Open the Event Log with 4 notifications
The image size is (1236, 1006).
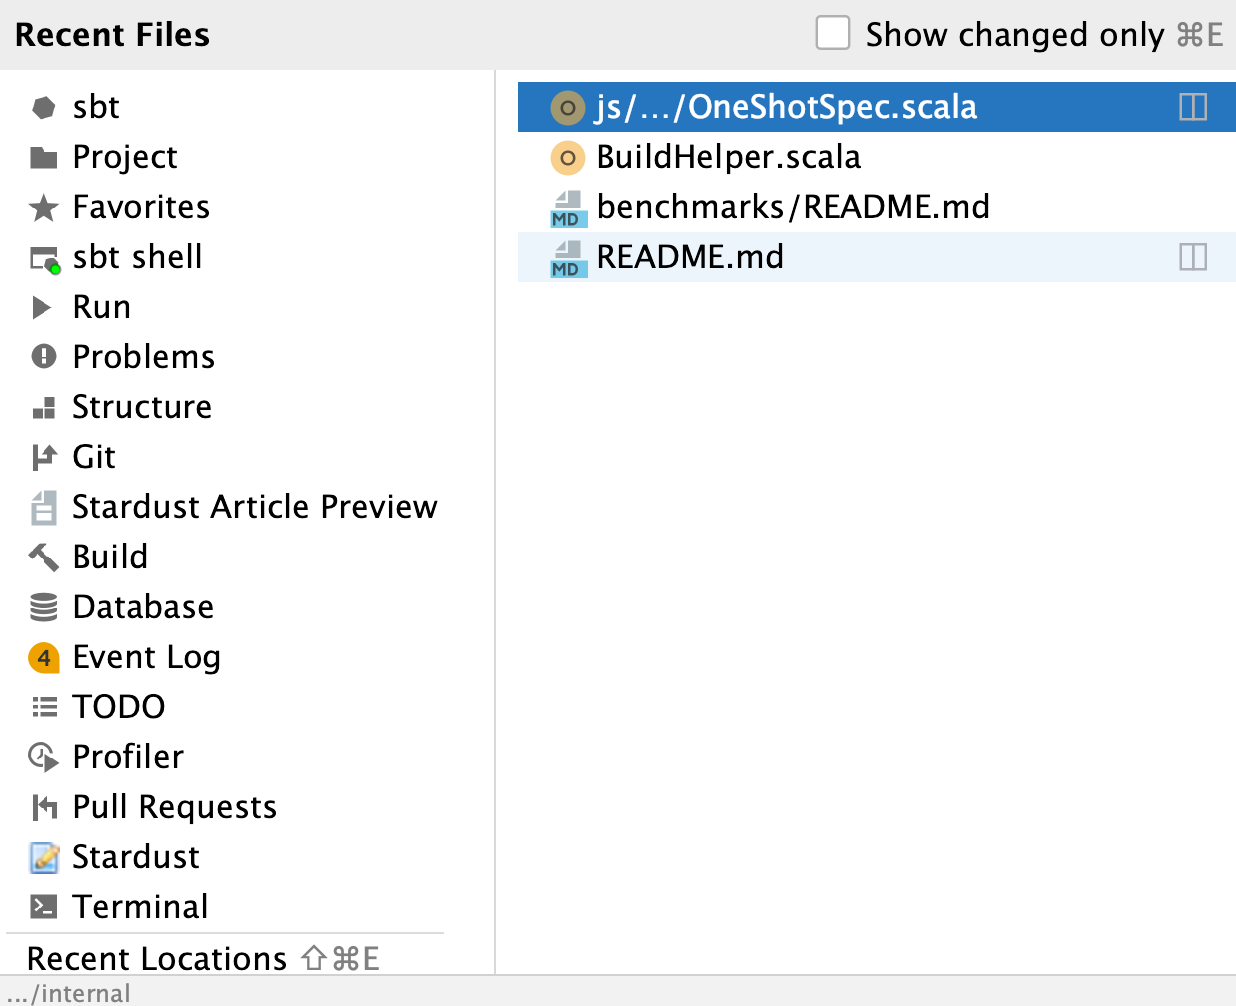[x=146, y=657]
